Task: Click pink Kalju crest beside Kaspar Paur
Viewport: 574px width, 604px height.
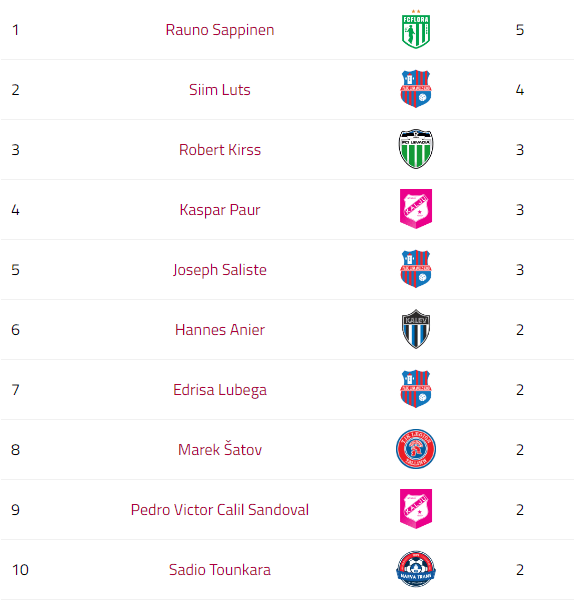Action: 416,209
